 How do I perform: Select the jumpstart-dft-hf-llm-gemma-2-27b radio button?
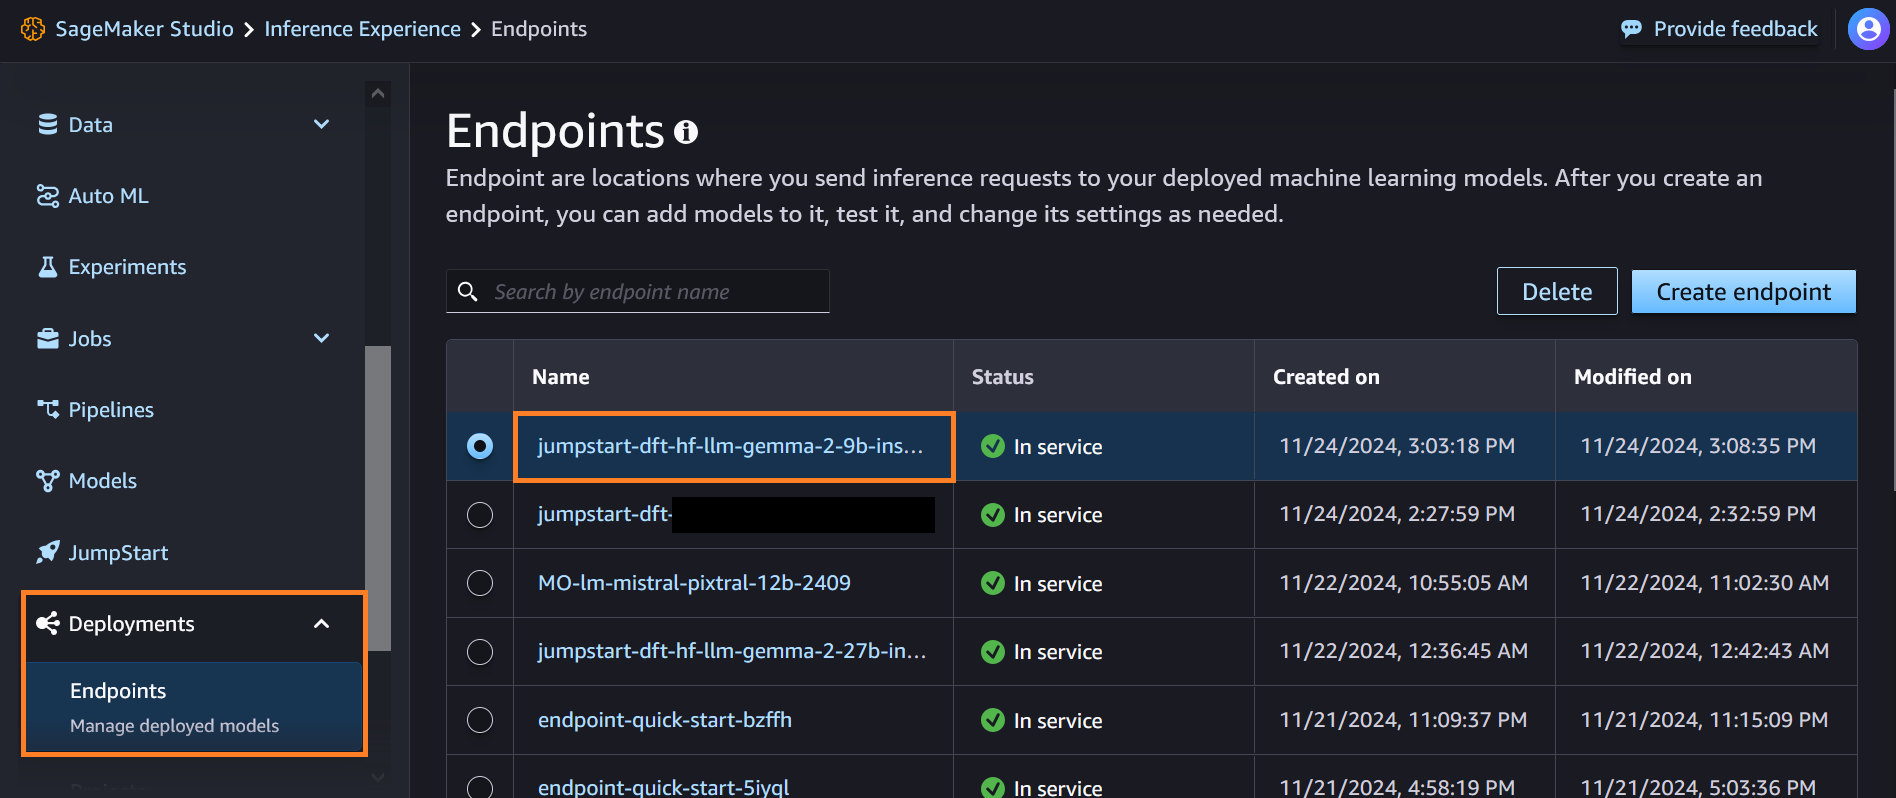(480, 652)
